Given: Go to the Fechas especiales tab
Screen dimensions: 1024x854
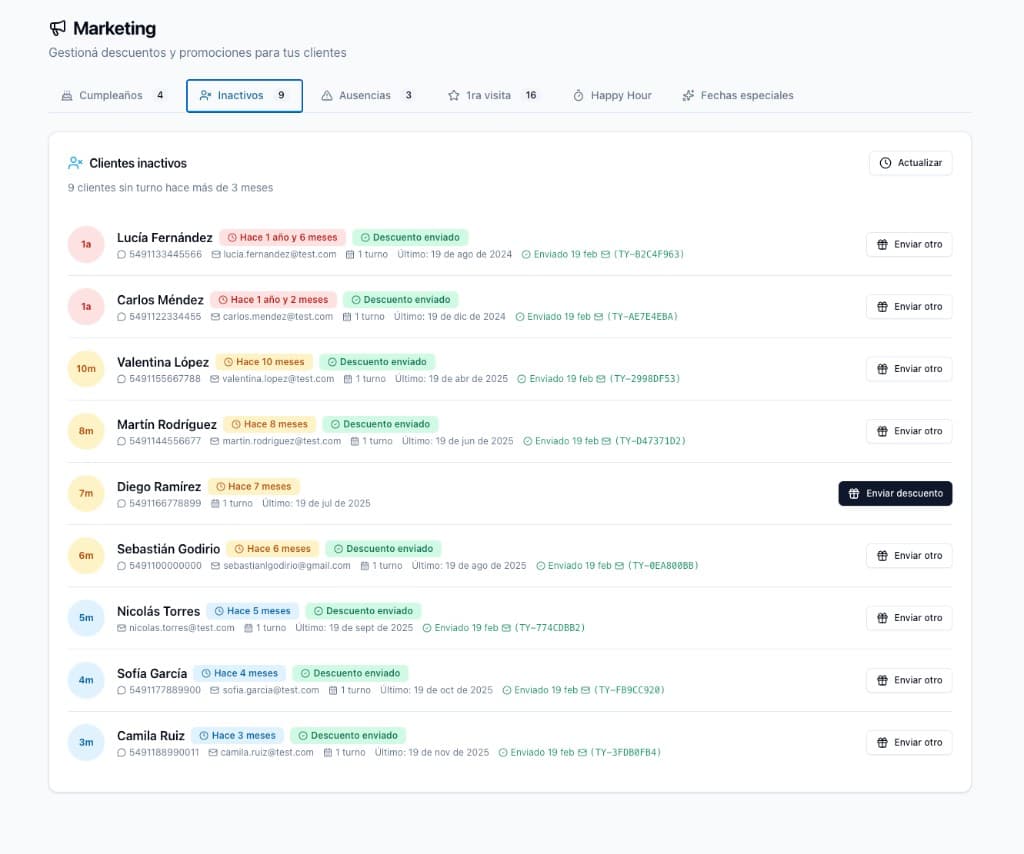Looking at the screenshot, I should click(737, 95).
